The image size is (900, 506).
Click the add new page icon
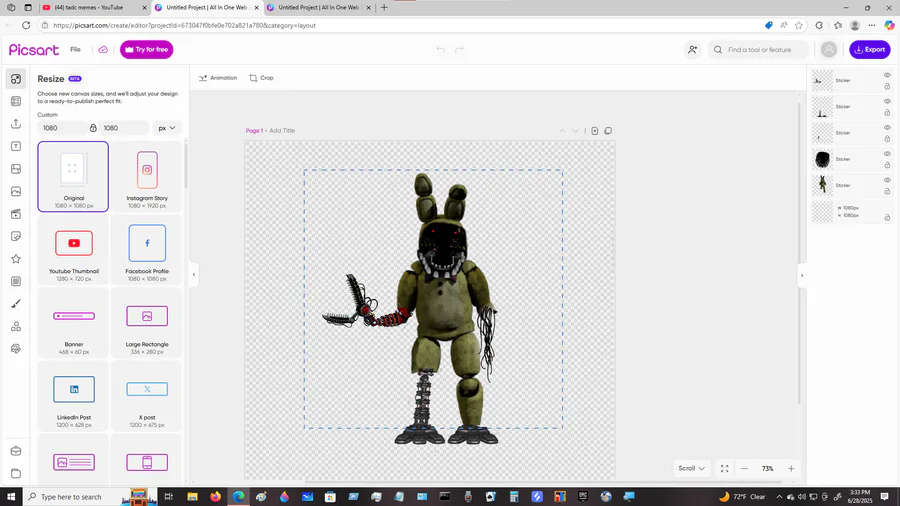tap(595, 131)
